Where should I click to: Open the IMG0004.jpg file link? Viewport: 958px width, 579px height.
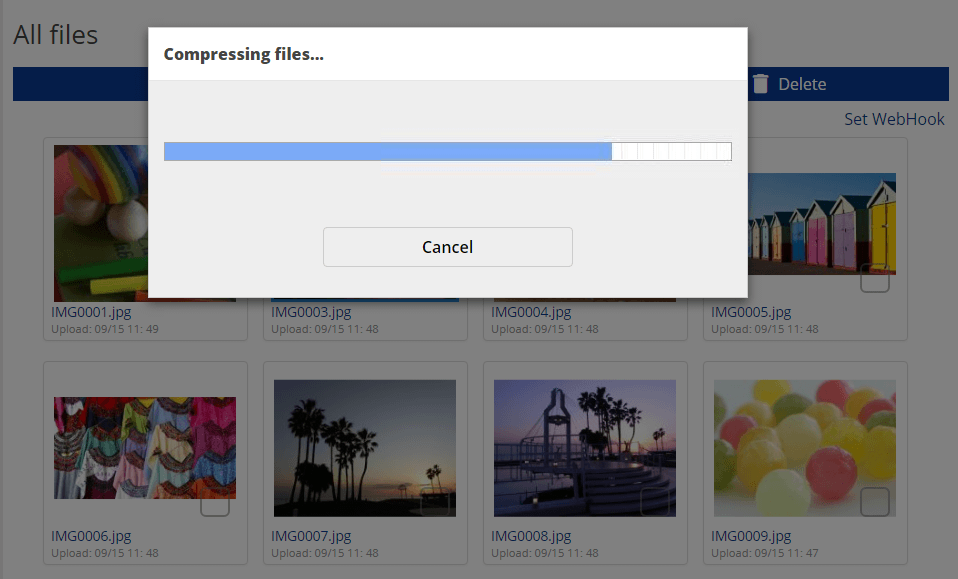pos(531,311)
